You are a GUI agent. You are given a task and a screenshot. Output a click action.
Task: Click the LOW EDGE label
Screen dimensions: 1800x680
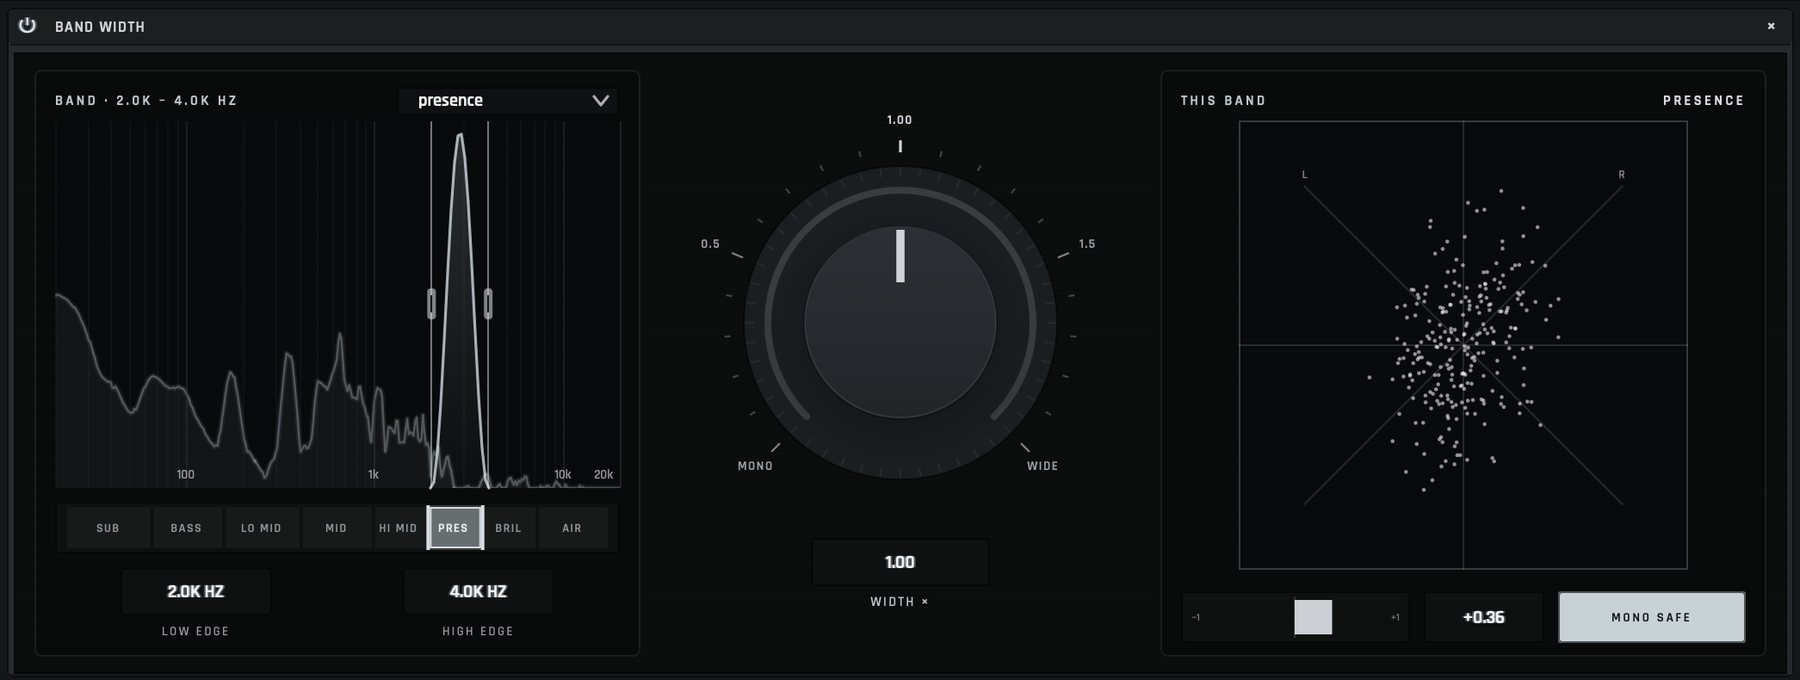click(x=196, y=632)
